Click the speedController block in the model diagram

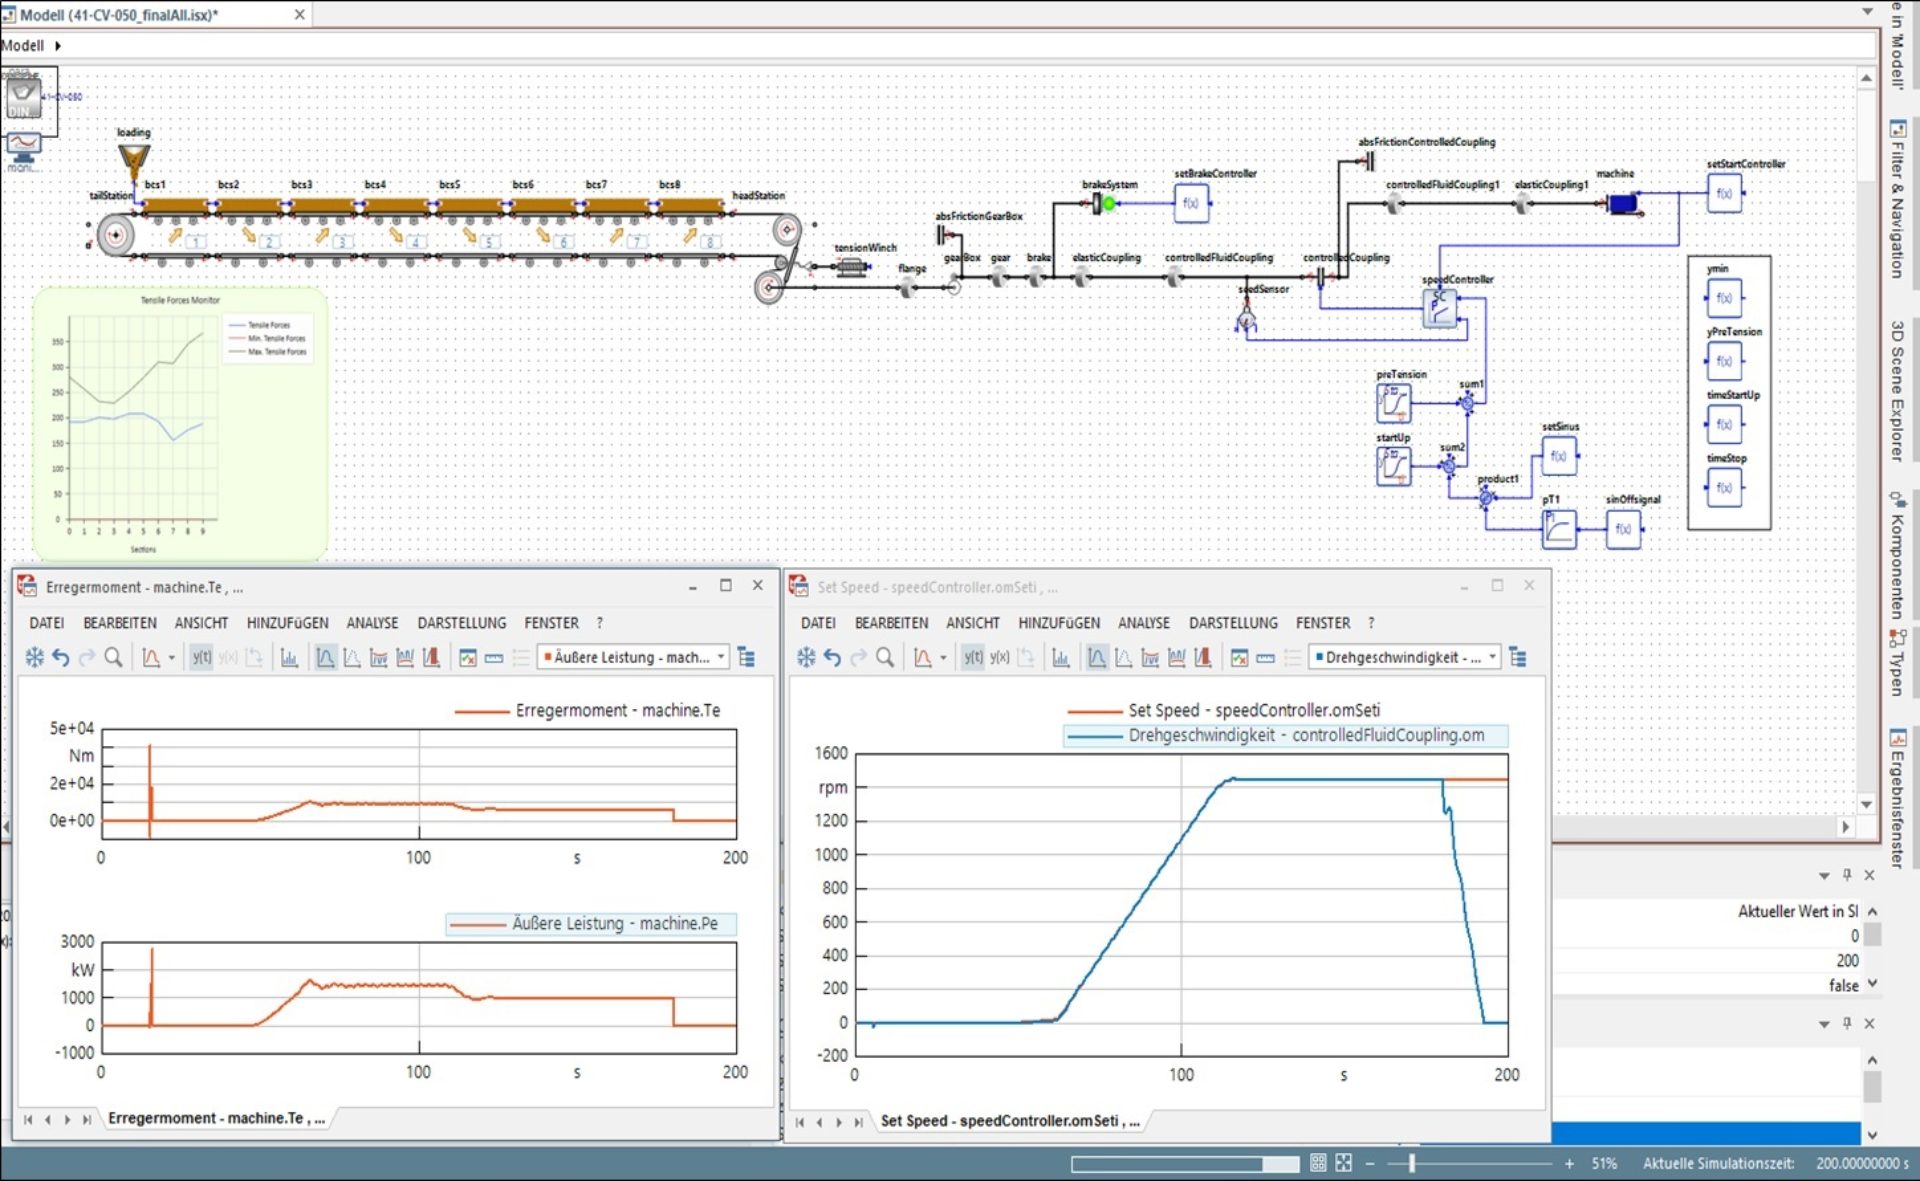click(1440, 310)
